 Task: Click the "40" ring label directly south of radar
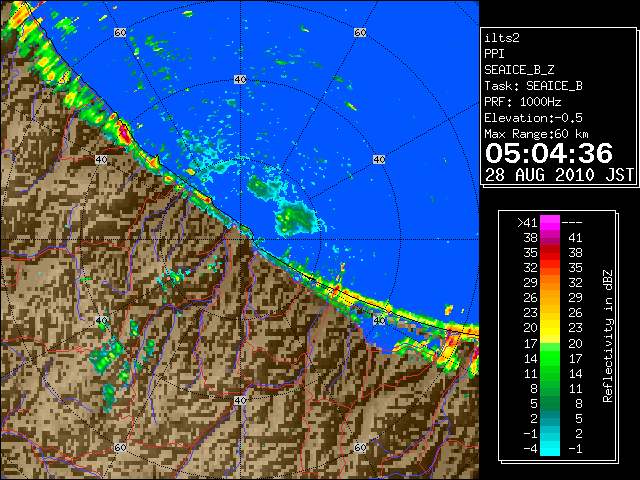pyautogui.click(x=240, y=400)
